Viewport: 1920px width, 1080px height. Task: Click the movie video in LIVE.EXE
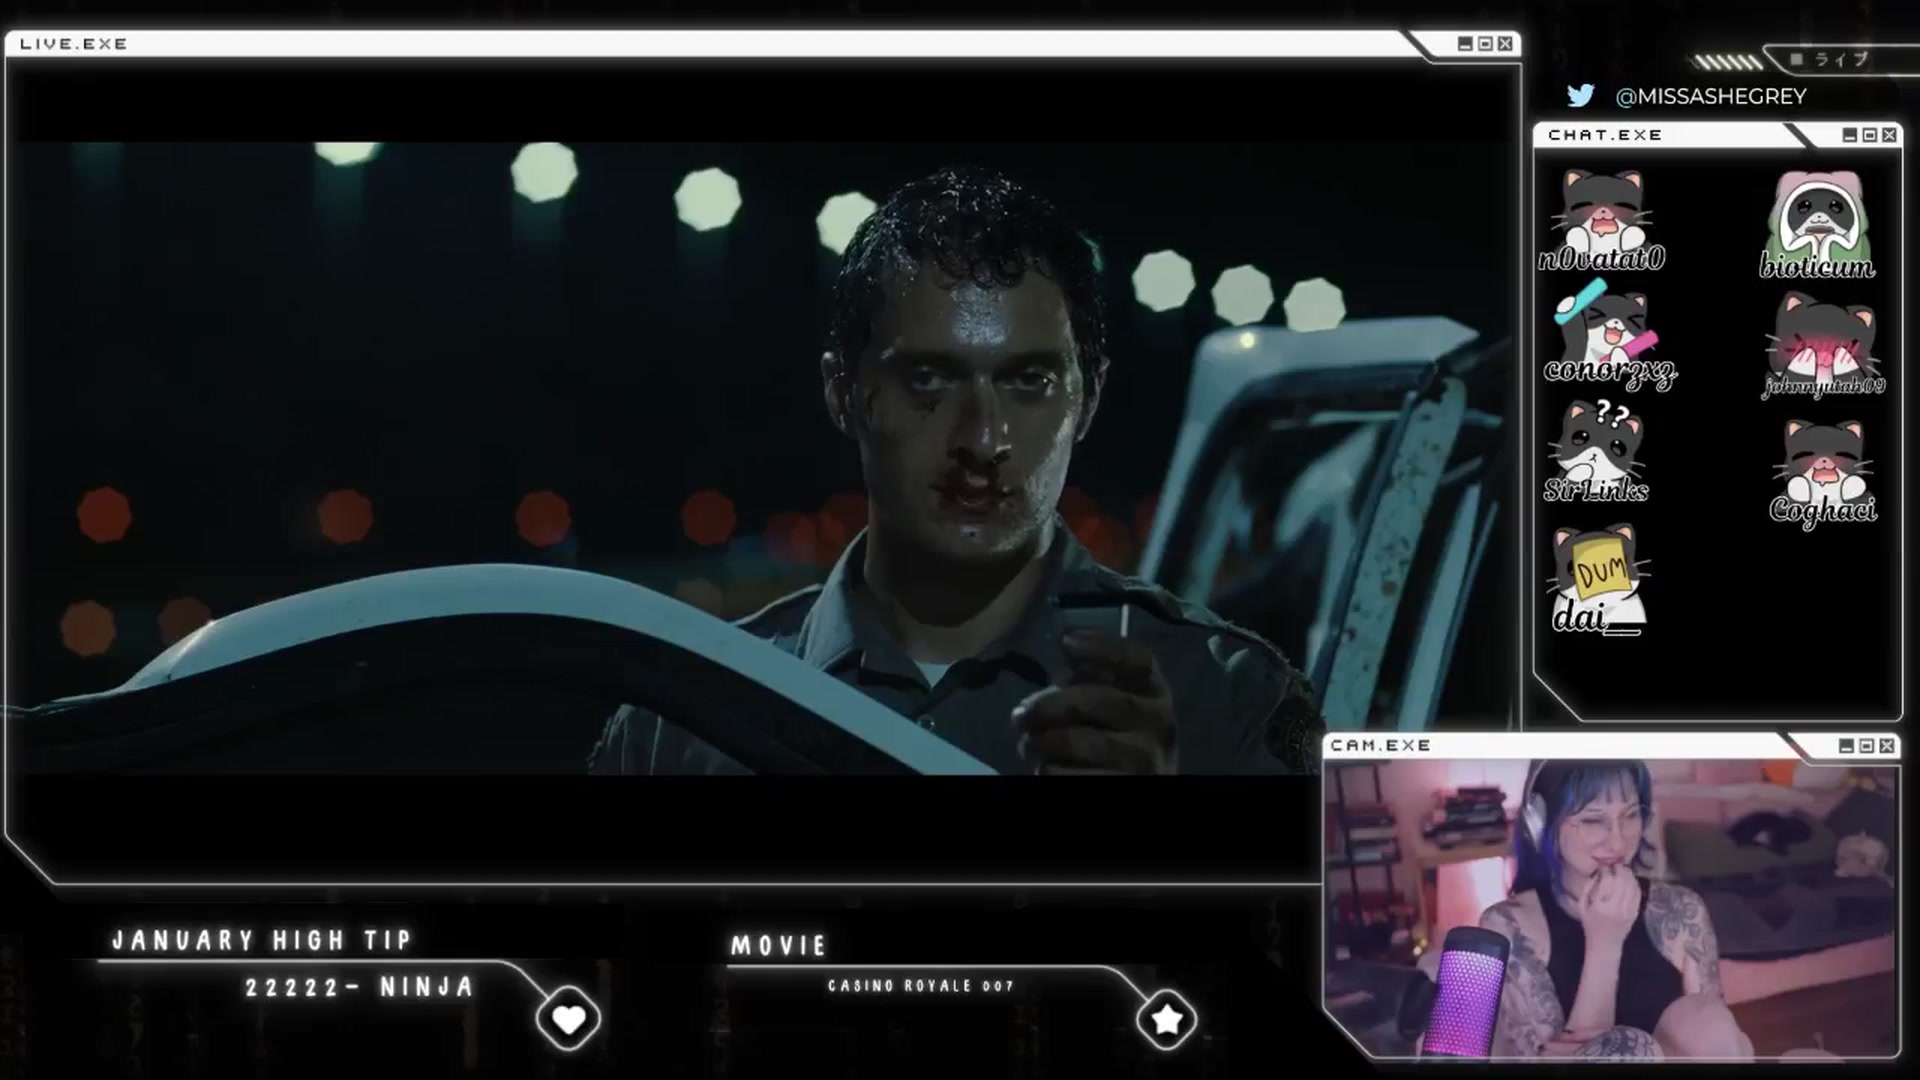(x=762, y=458)
